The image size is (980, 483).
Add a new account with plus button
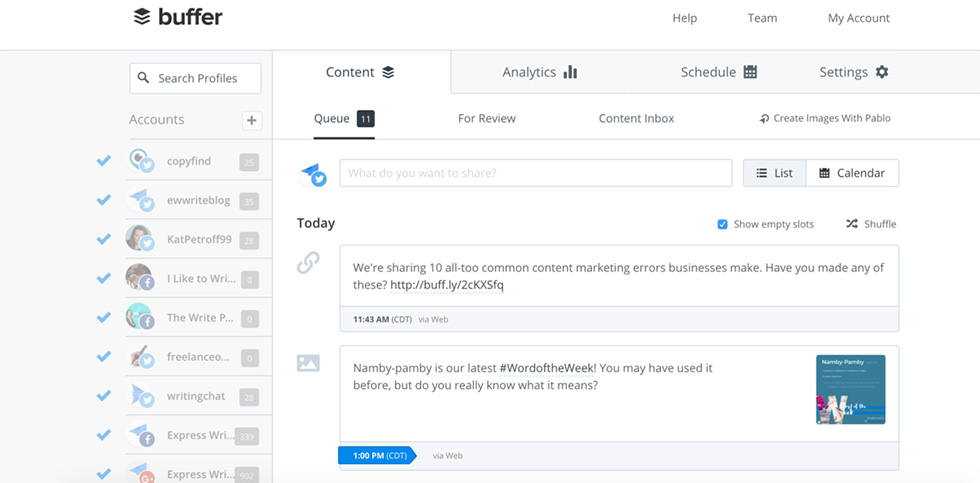click(x=252, y=121)
